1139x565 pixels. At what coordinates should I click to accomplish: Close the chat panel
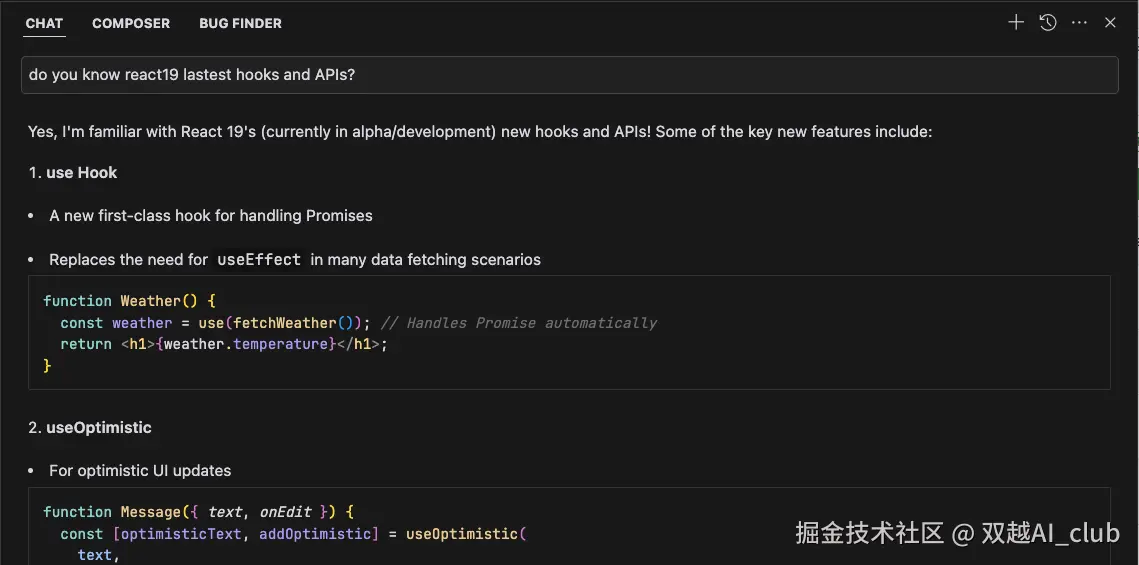(1110, 23)
